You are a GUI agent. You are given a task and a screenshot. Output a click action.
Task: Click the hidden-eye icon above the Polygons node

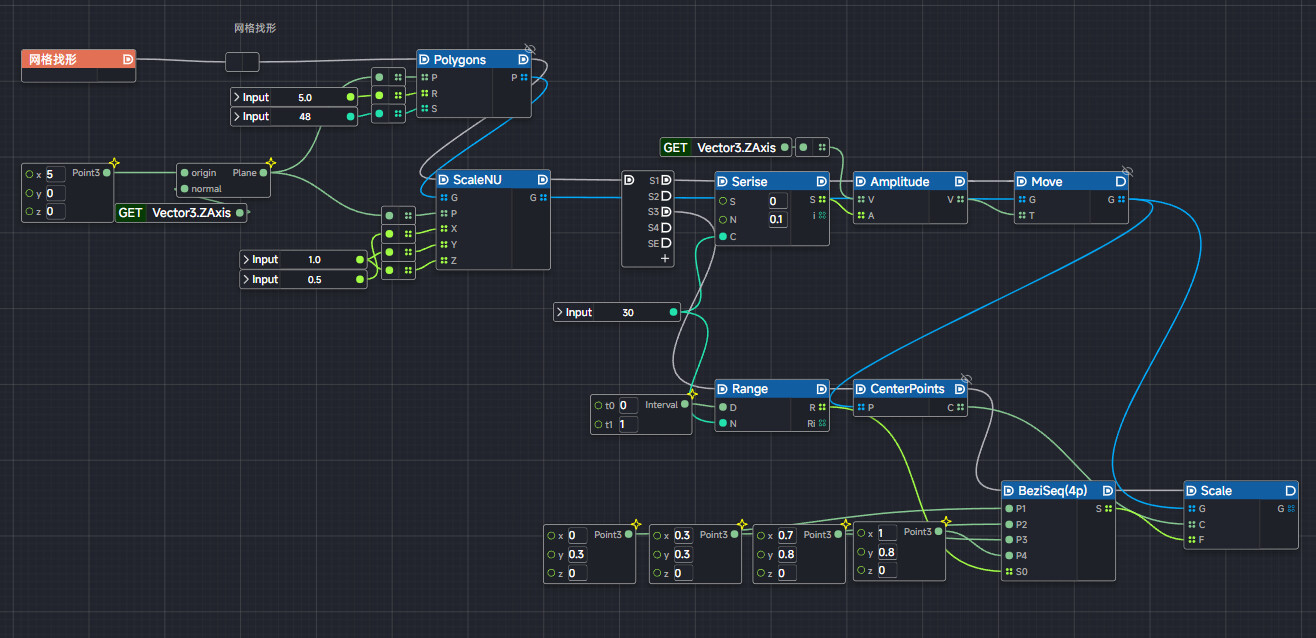[530, 48]
